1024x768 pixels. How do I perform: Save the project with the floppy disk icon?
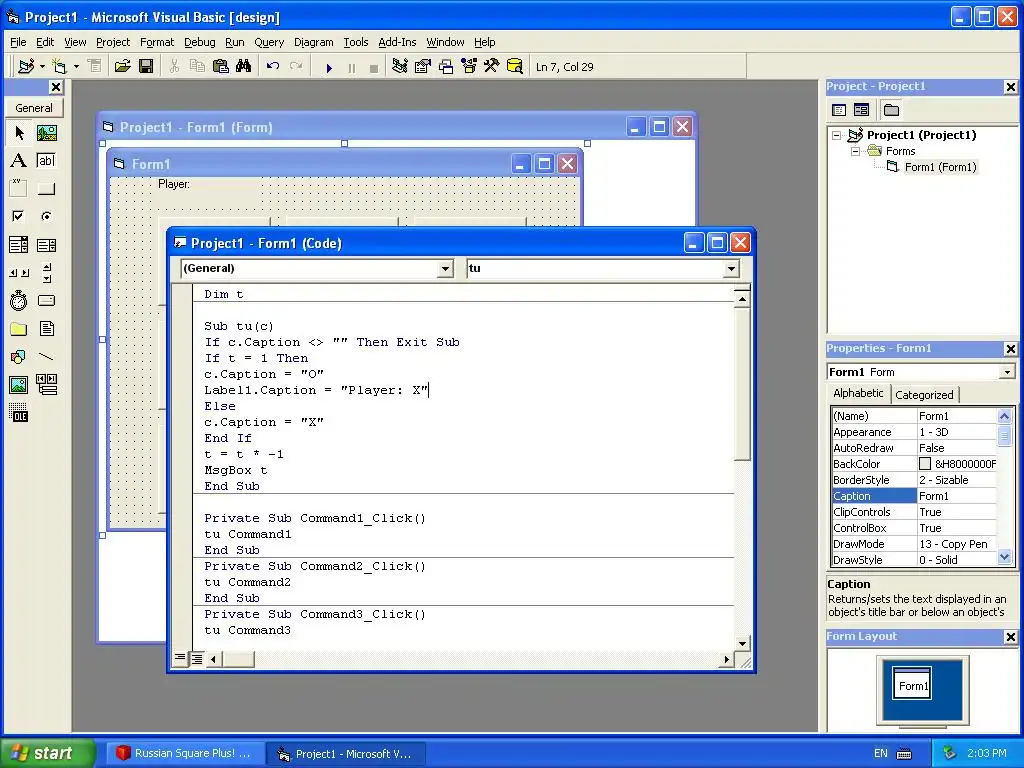146,67
